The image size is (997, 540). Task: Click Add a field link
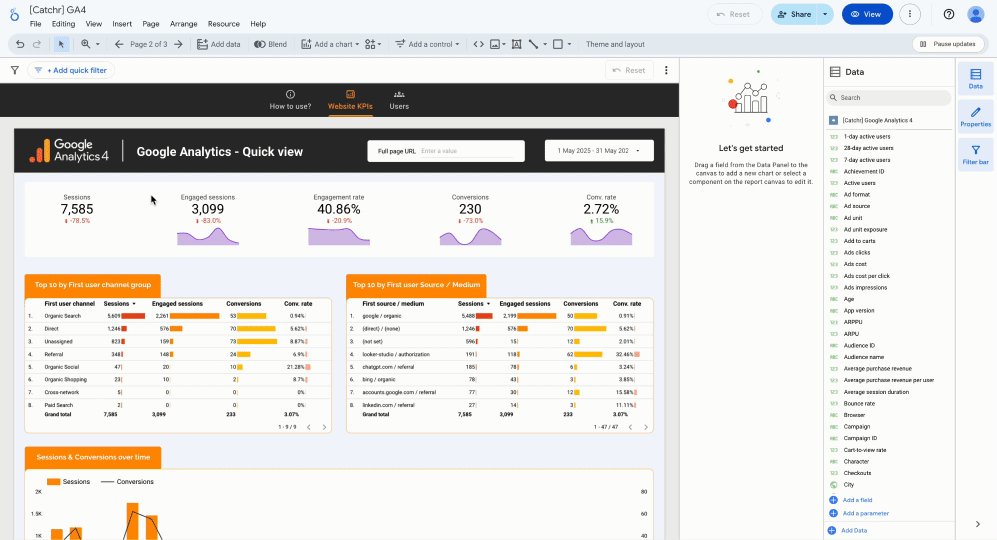click(851, 501)
